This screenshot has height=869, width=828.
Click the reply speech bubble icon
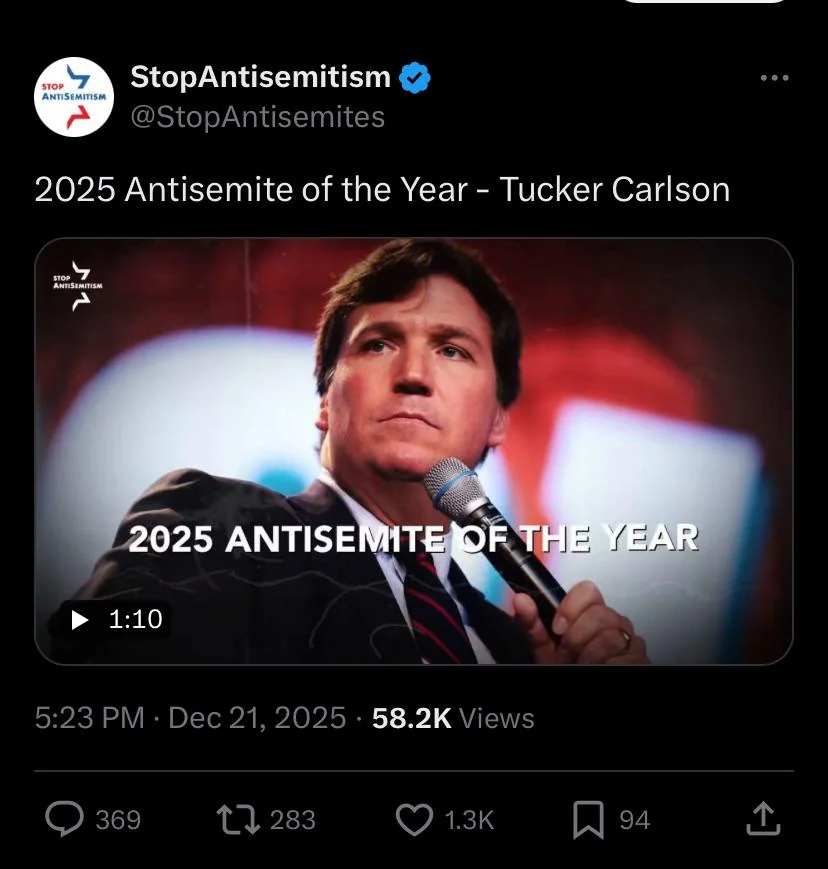tap(66, 820)
